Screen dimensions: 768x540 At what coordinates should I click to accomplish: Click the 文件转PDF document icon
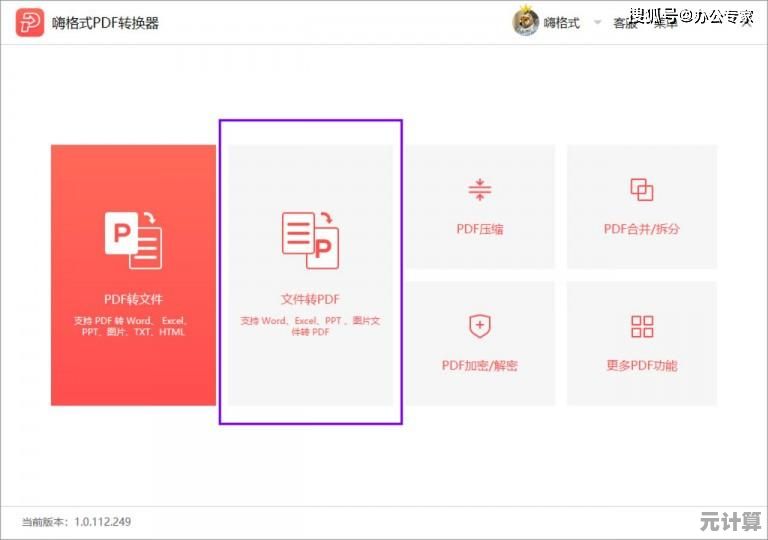tap(310, 240)
